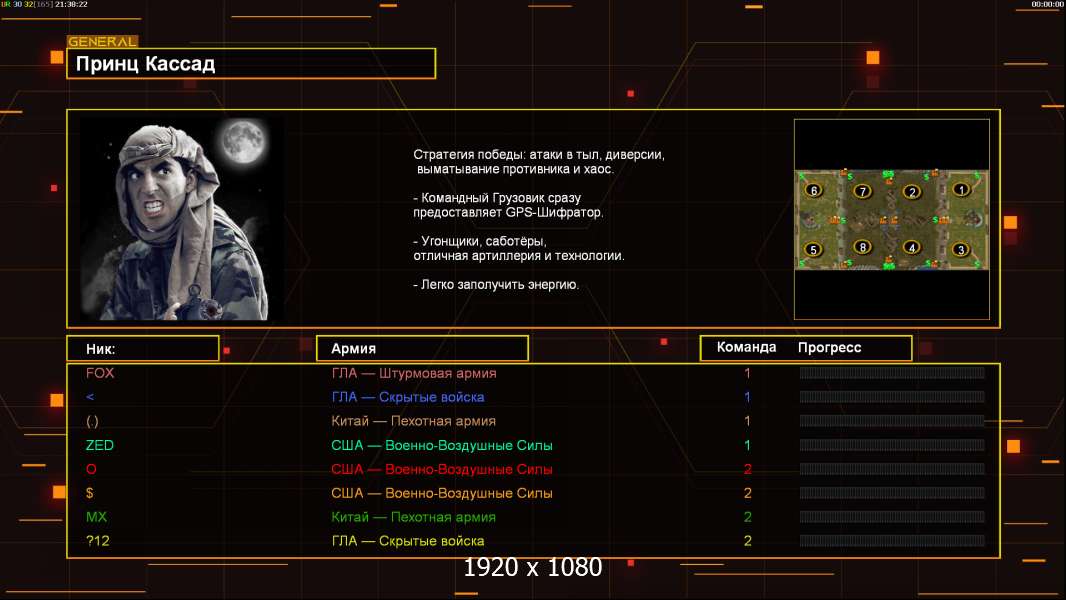This screenshot has width=1066, height=600.
Task: Select start position 5 on the minimap
Action: tap(813, 249)
